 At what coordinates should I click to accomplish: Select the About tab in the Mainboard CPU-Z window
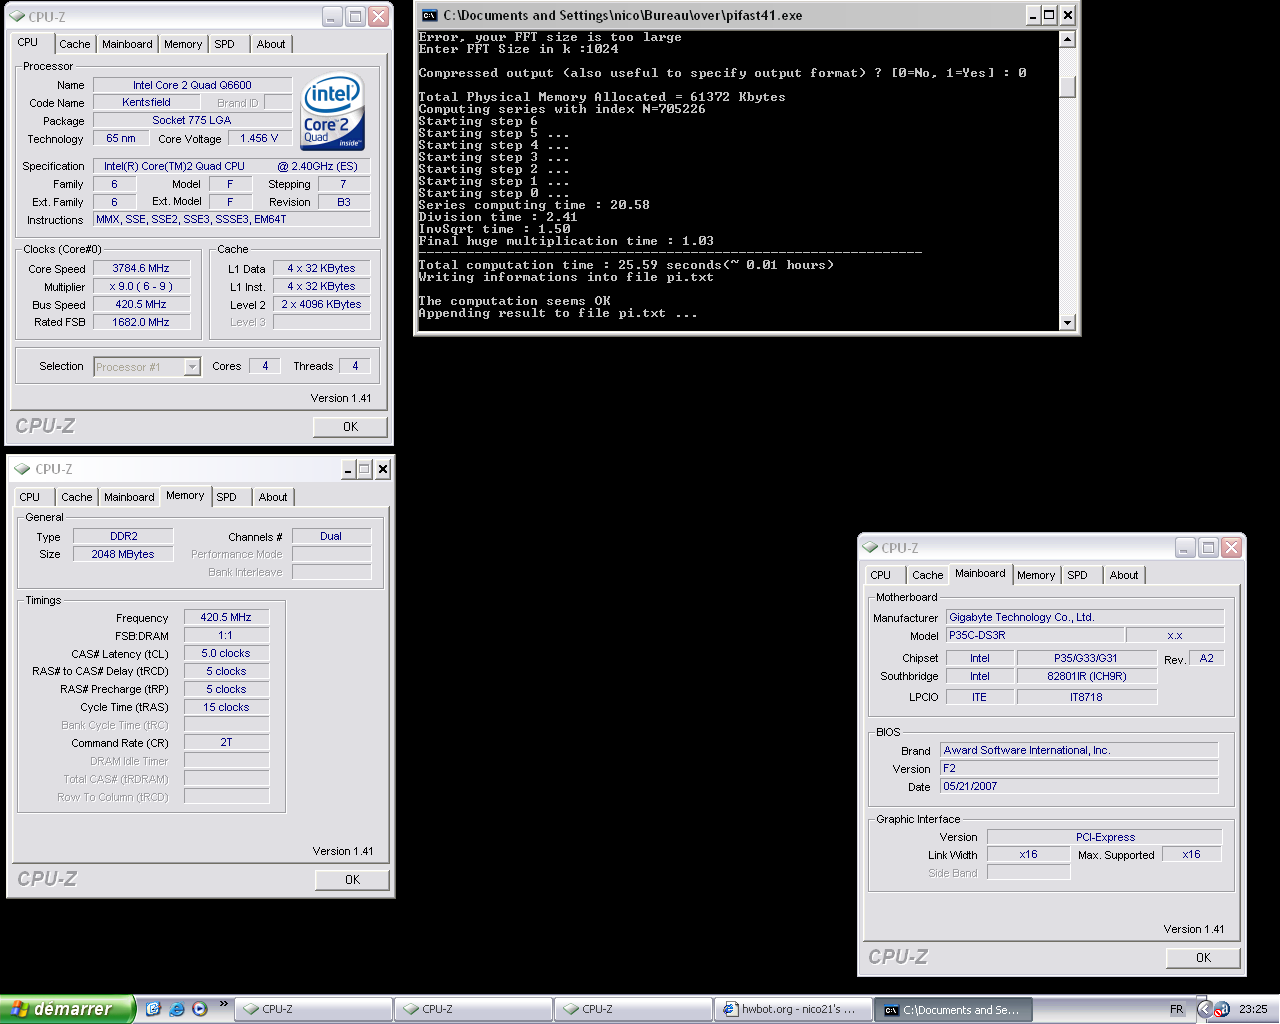click(1124, 575)
